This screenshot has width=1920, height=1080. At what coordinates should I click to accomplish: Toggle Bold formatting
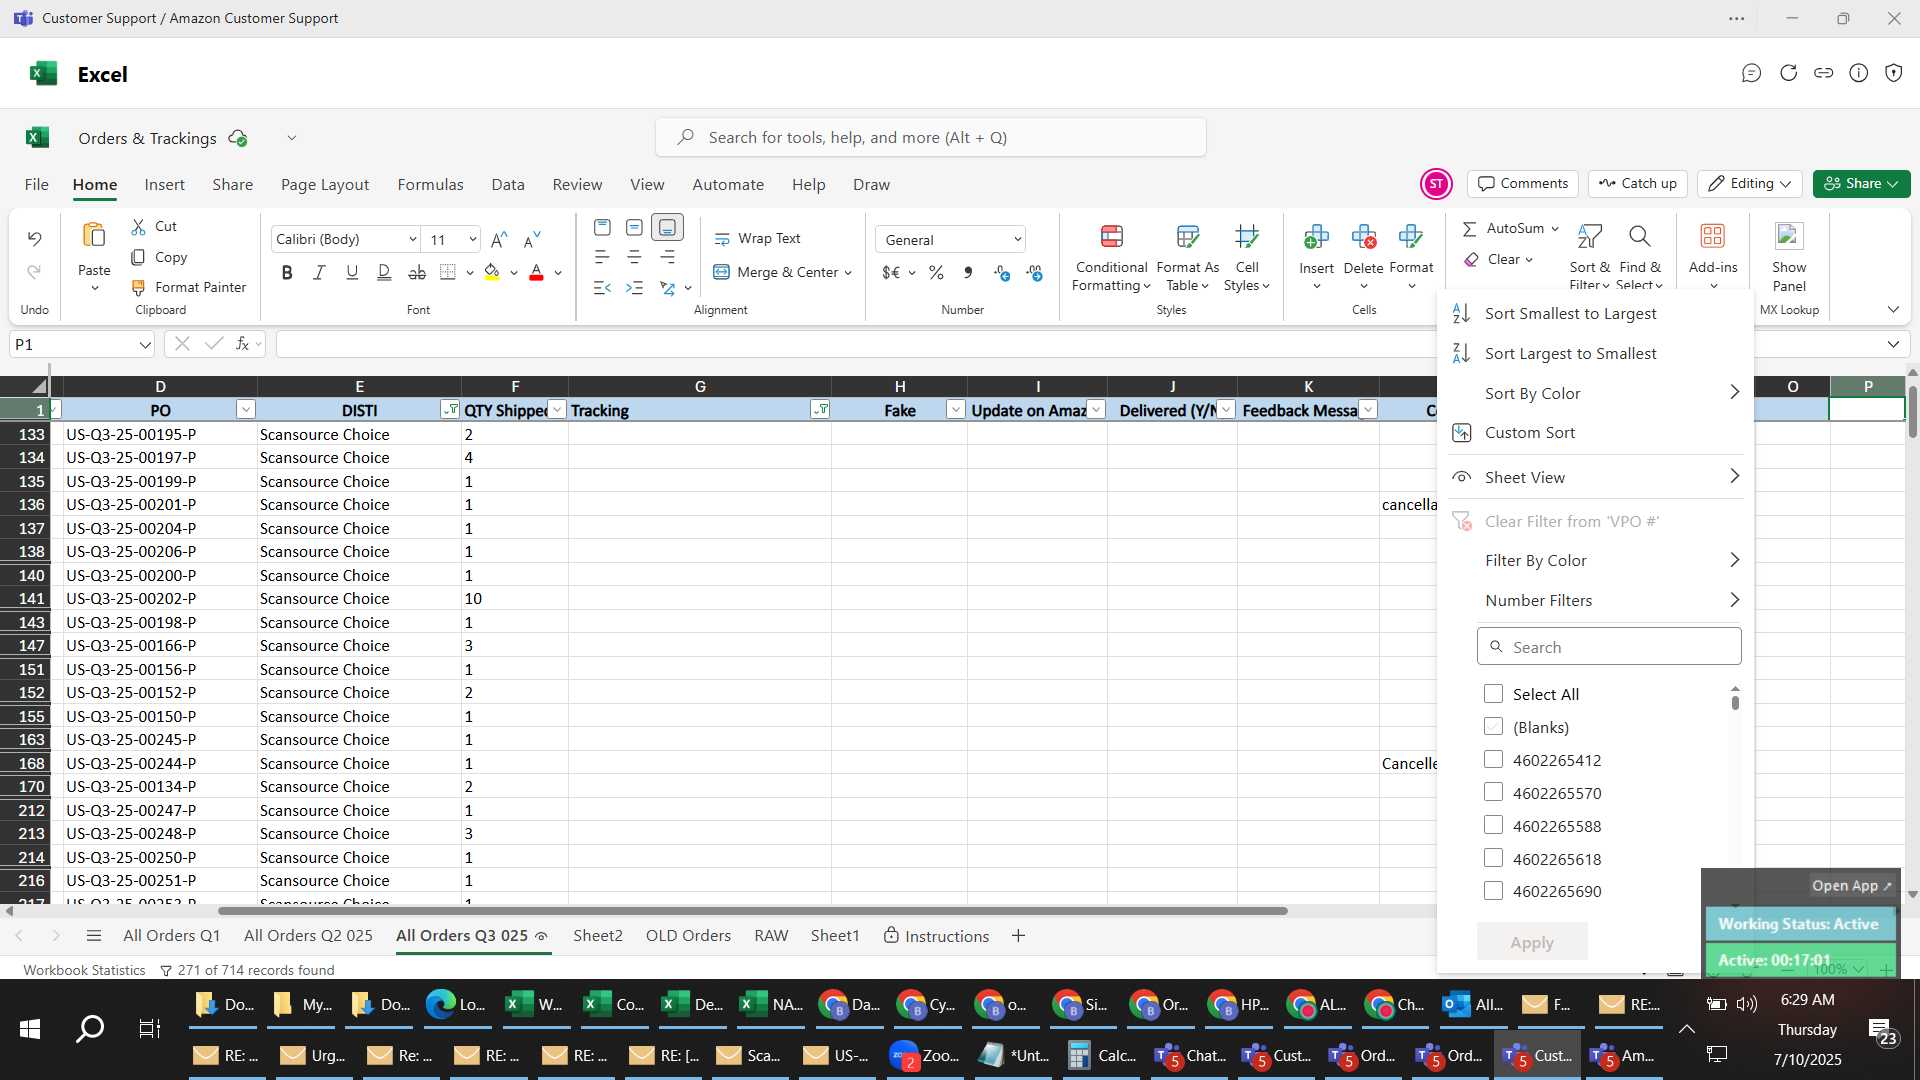(287, 273)
